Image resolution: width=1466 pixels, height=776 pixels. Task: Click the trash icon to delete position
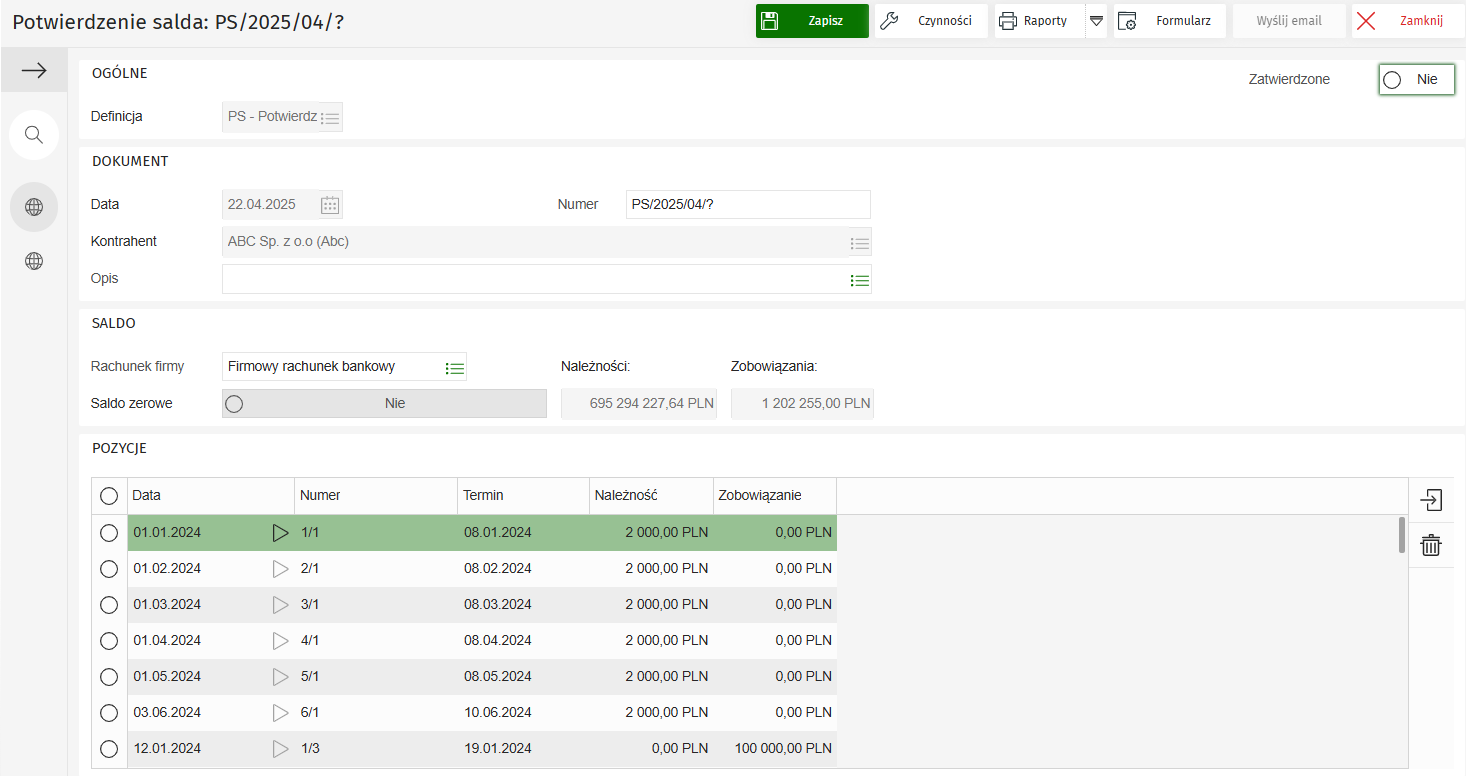coord(1431,545)
